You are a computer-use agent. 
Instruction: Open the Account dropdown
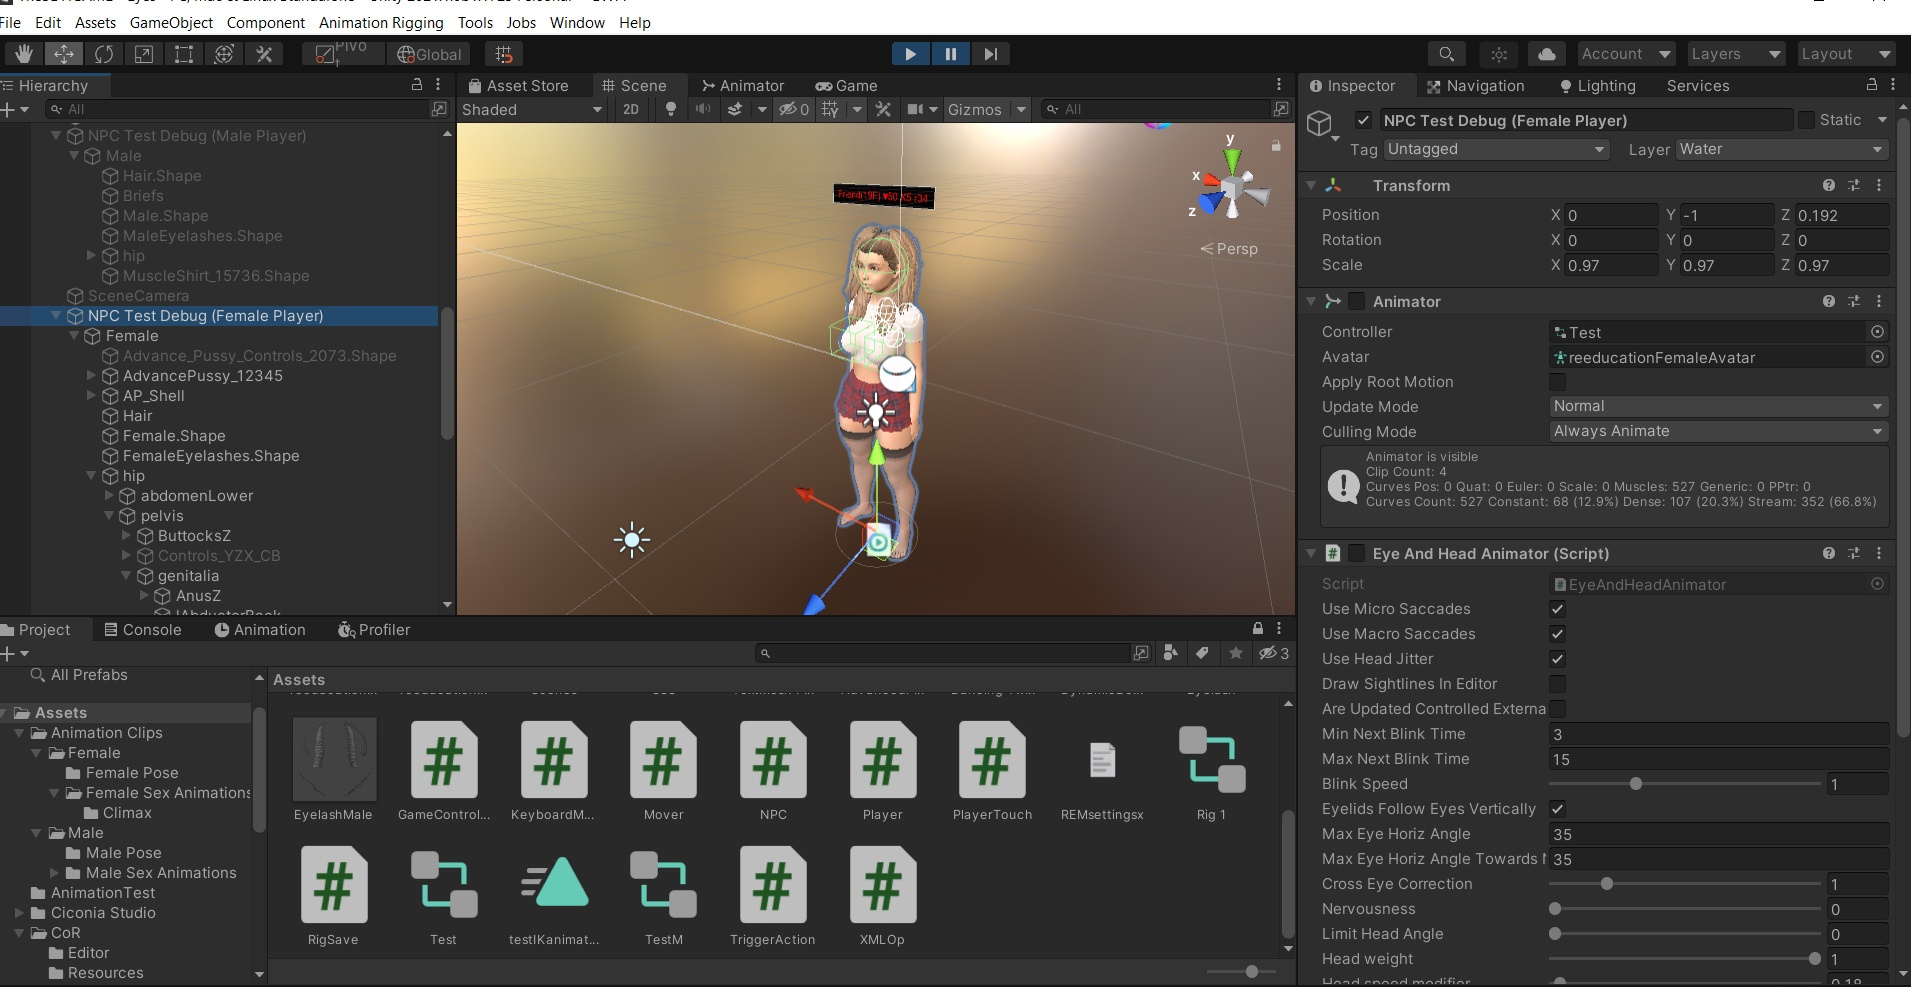click(1626, 54)
